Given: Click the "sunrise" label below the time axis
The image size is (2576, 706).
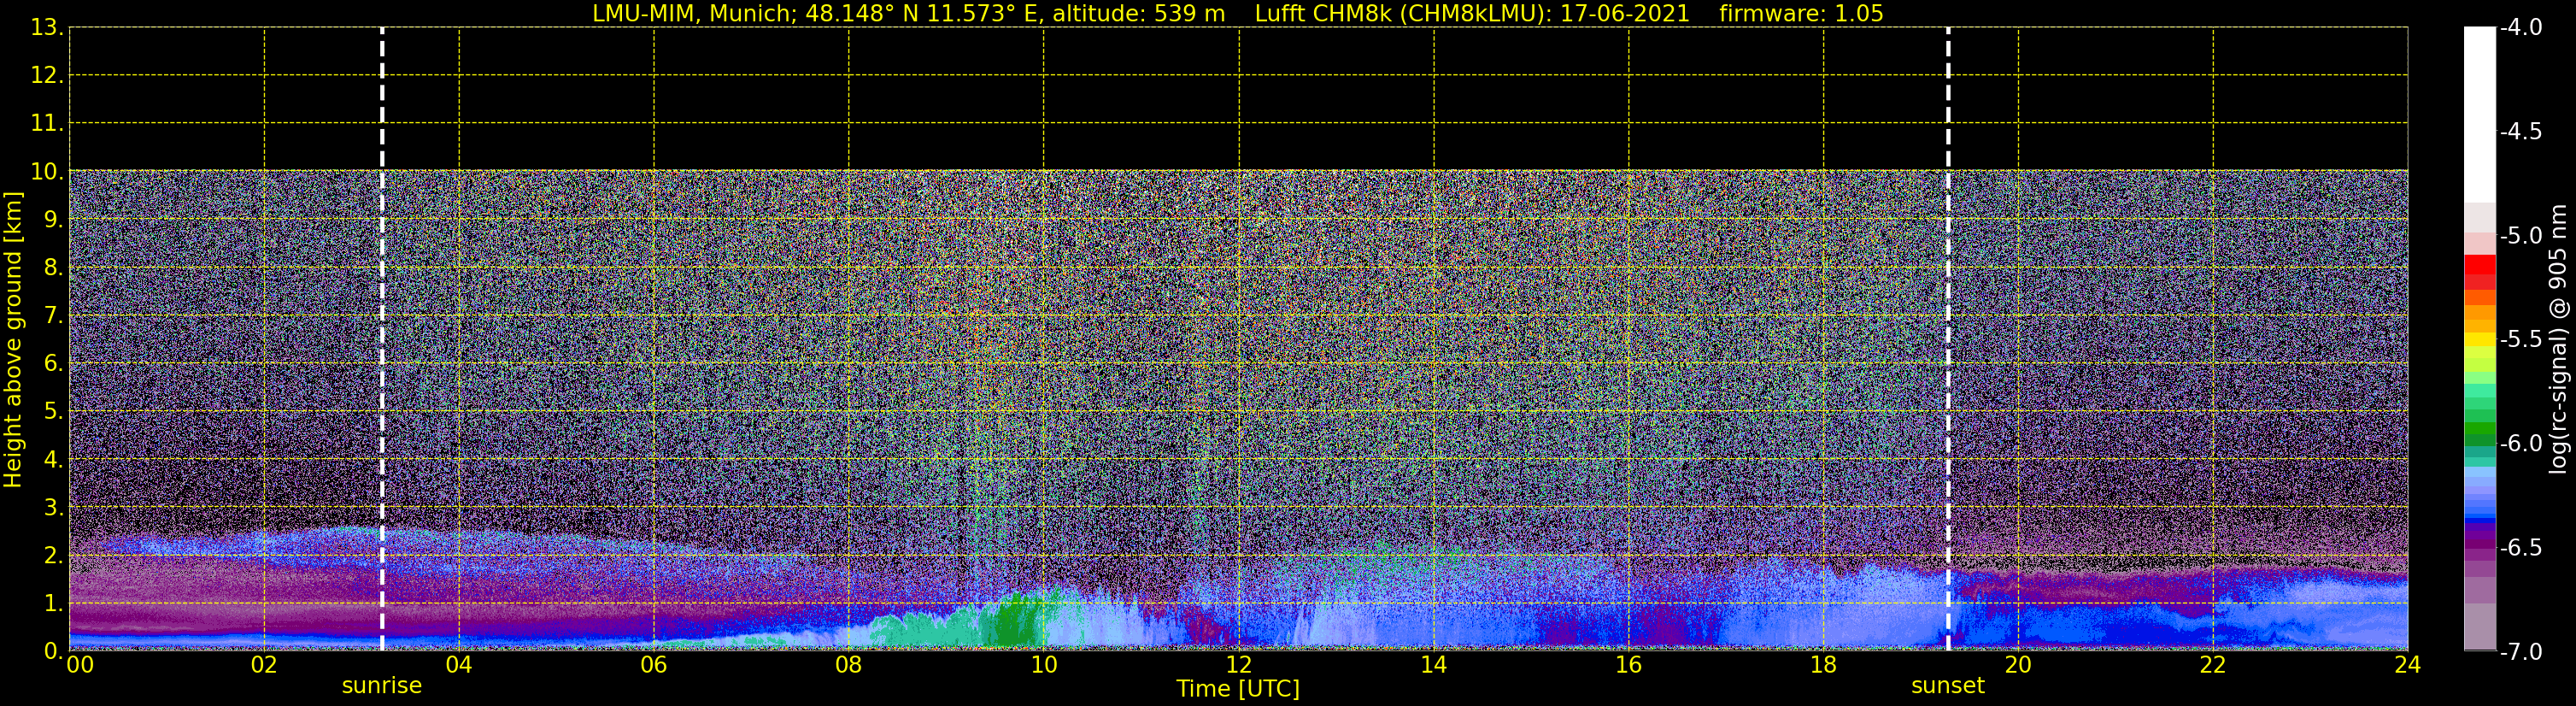Looking at the screenshot, I should 382,686.
